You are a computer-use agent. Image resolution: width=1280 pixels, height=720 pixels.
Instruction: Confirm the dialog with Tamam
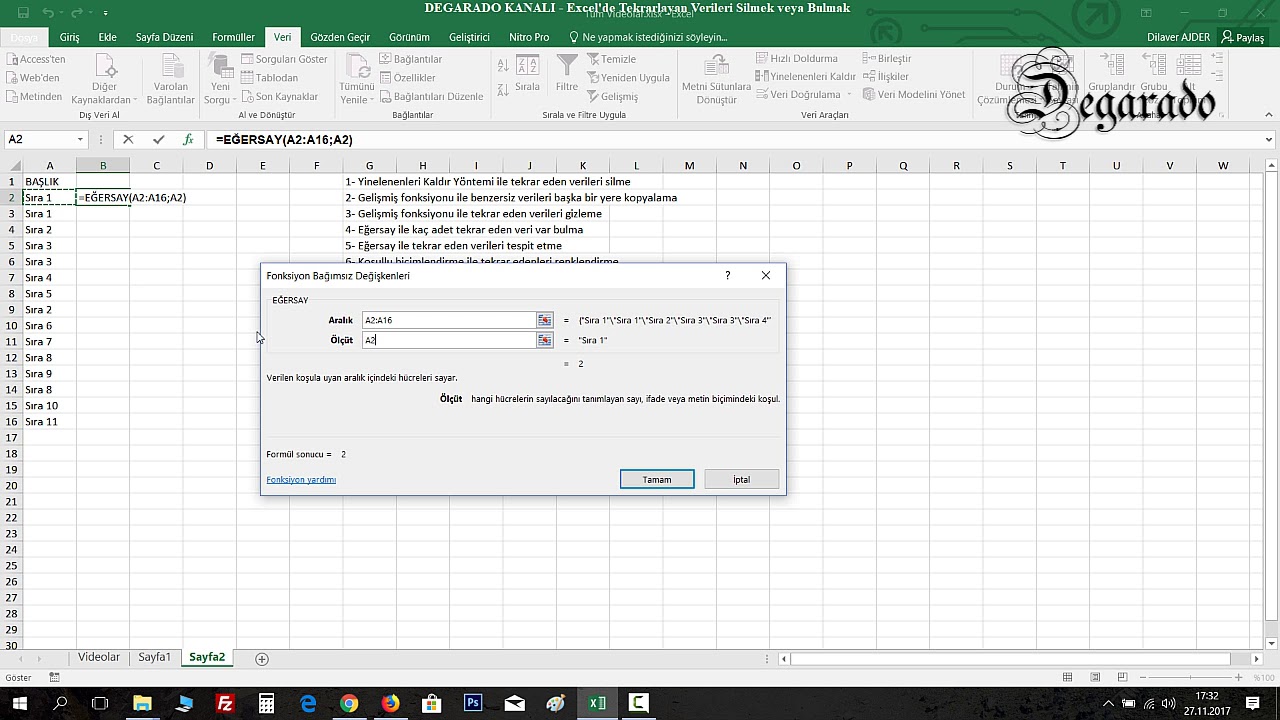tap(657, 480)
